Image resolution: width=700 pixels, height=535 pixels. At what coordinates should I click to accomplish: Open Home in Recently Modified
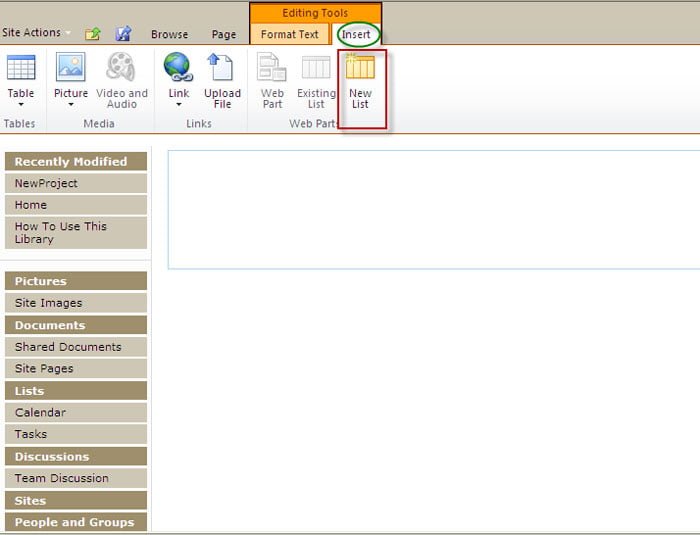[76, 205]
